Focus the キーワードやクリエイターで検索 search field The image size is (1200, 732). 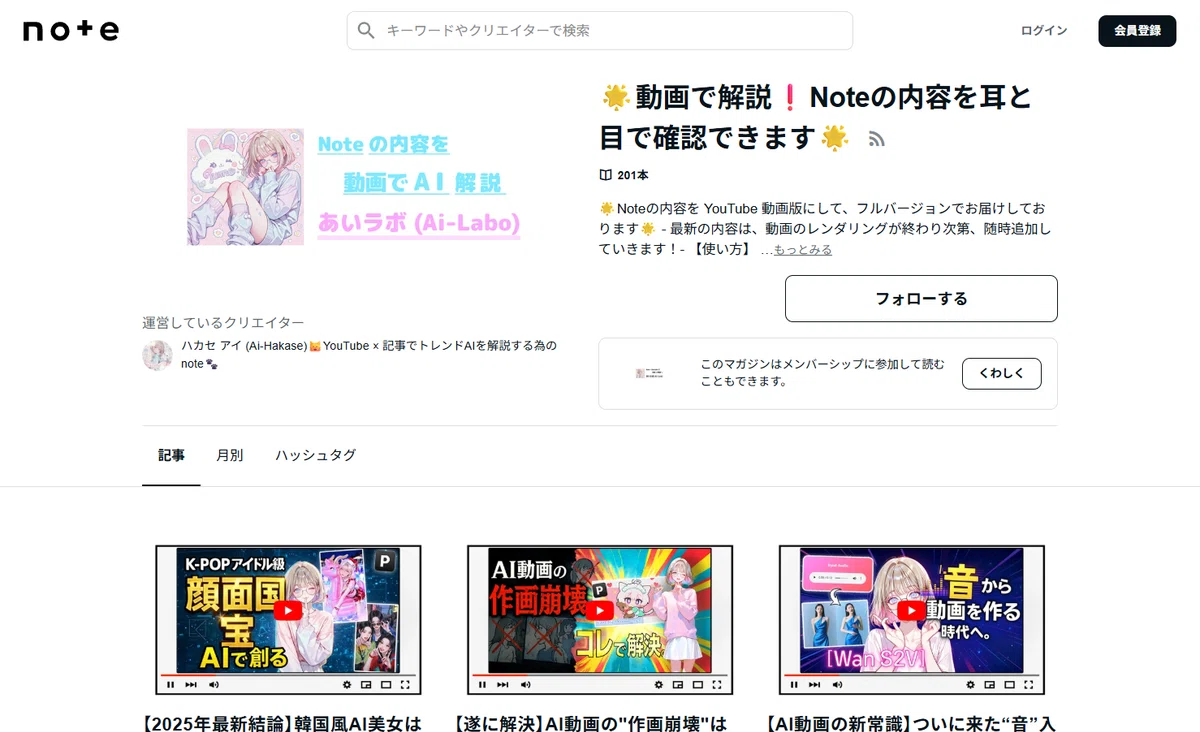[x=600, y=31]
